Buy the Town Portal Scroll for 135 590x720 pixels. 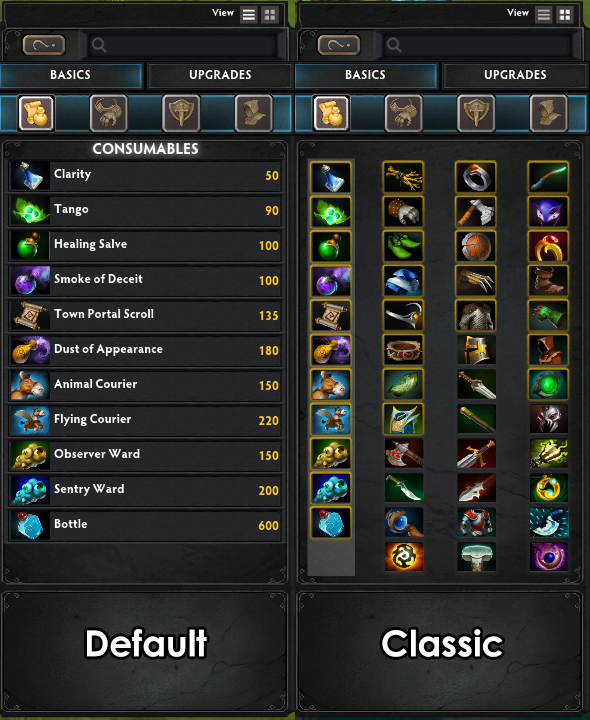(x=145, y=316)
